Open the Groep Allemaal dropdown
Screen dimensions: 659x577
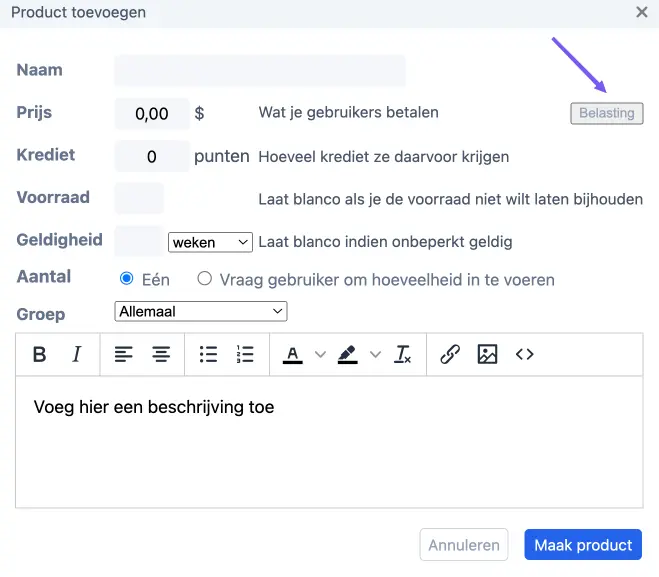(201, 311)
